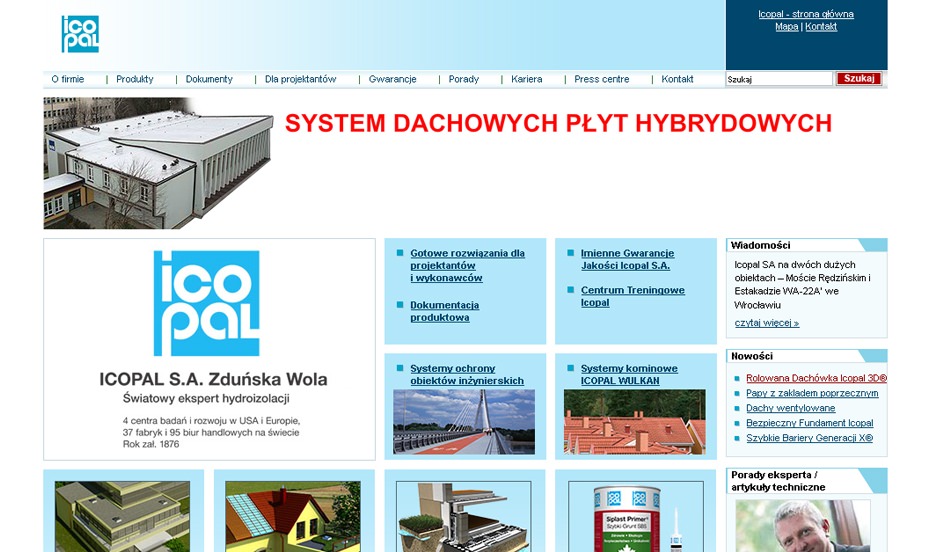Open Systemy kominowe ICOPAL WULKAN link
The width and height of the screenshot is (940, 552).
click(x=629, y=375)
